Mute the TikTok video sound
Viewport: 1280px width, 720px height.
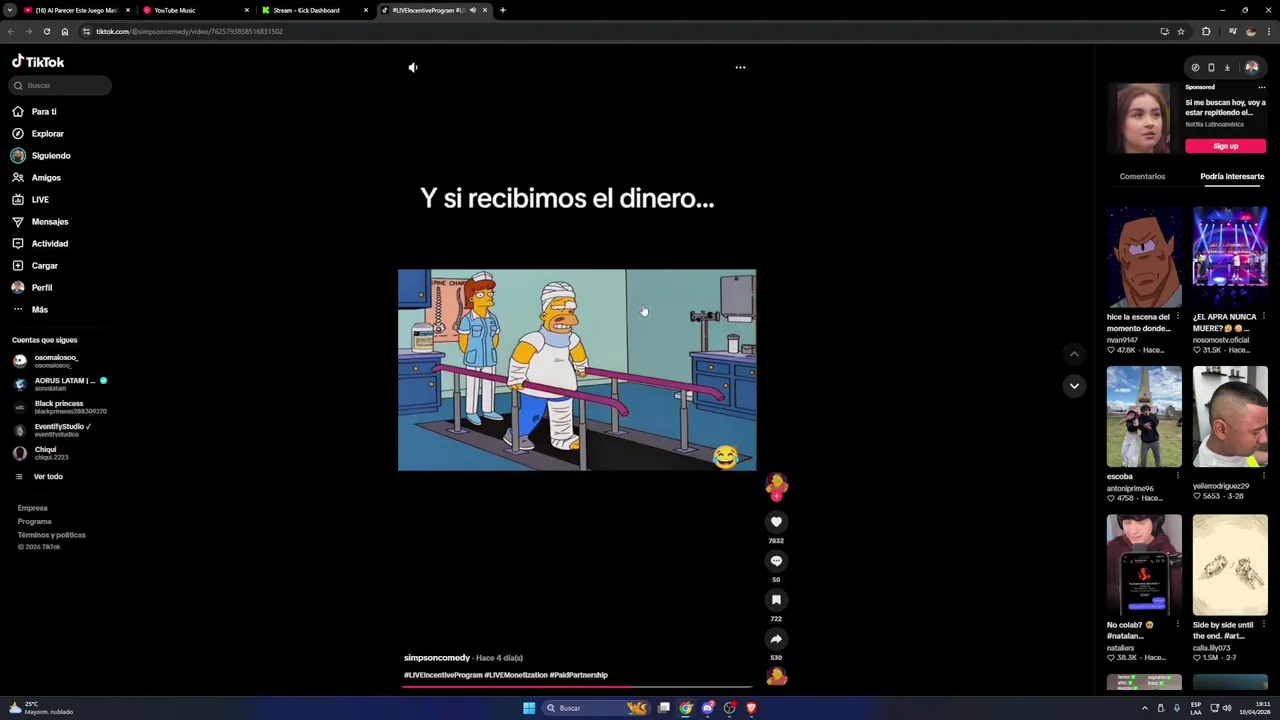click(x=413, y=67)
